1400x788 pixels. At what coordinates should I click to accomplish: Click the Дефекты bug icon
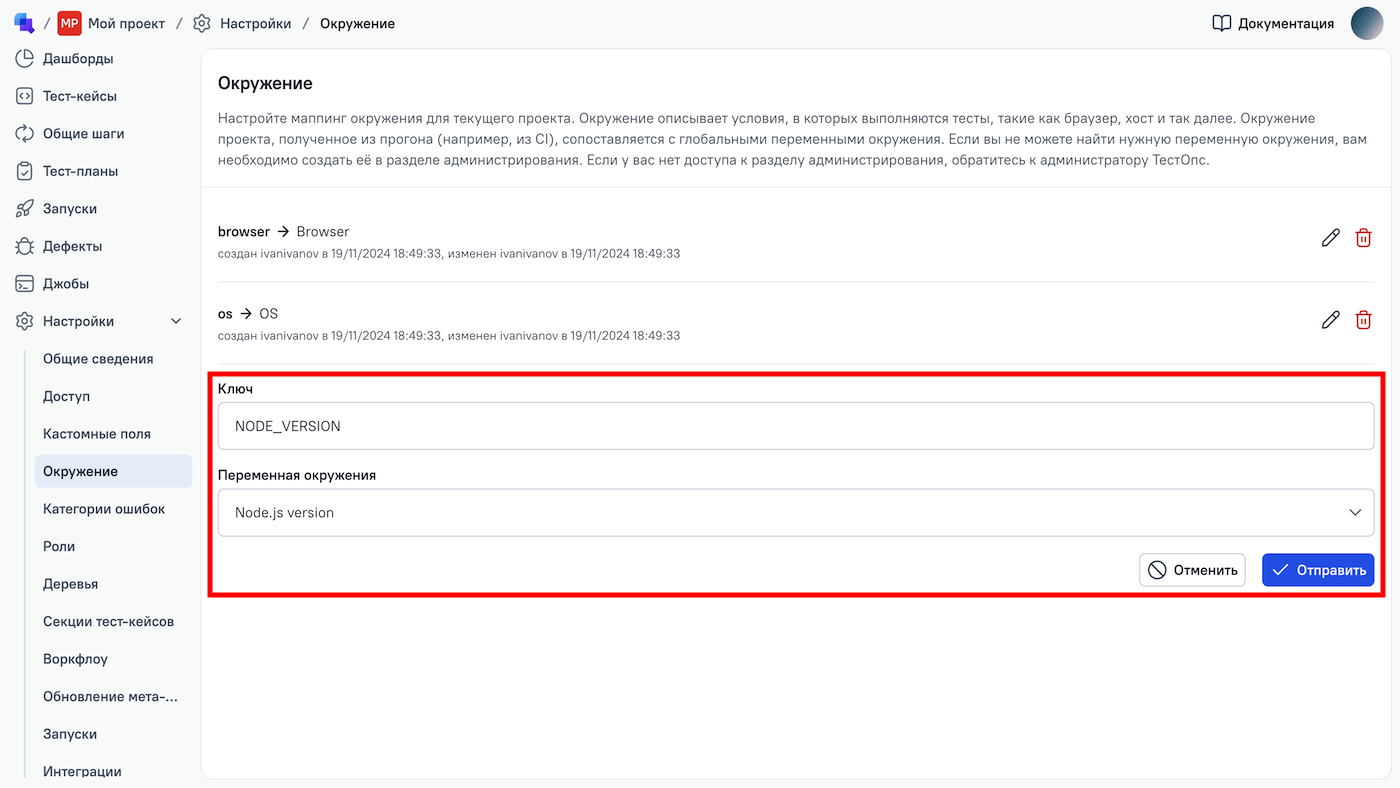pos(25,246)
